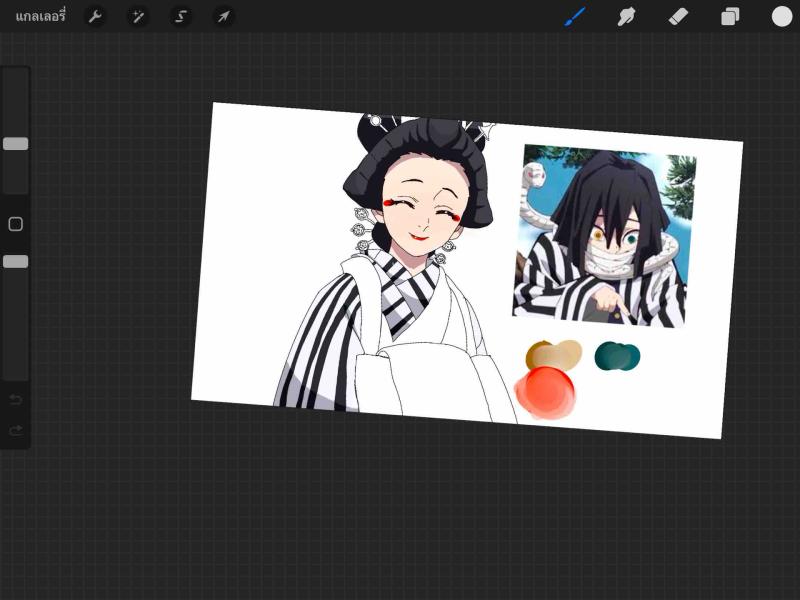Click the red-orange paint blob on canvas
The width and height of the screenshot is (800, 600).
point(545,392)
